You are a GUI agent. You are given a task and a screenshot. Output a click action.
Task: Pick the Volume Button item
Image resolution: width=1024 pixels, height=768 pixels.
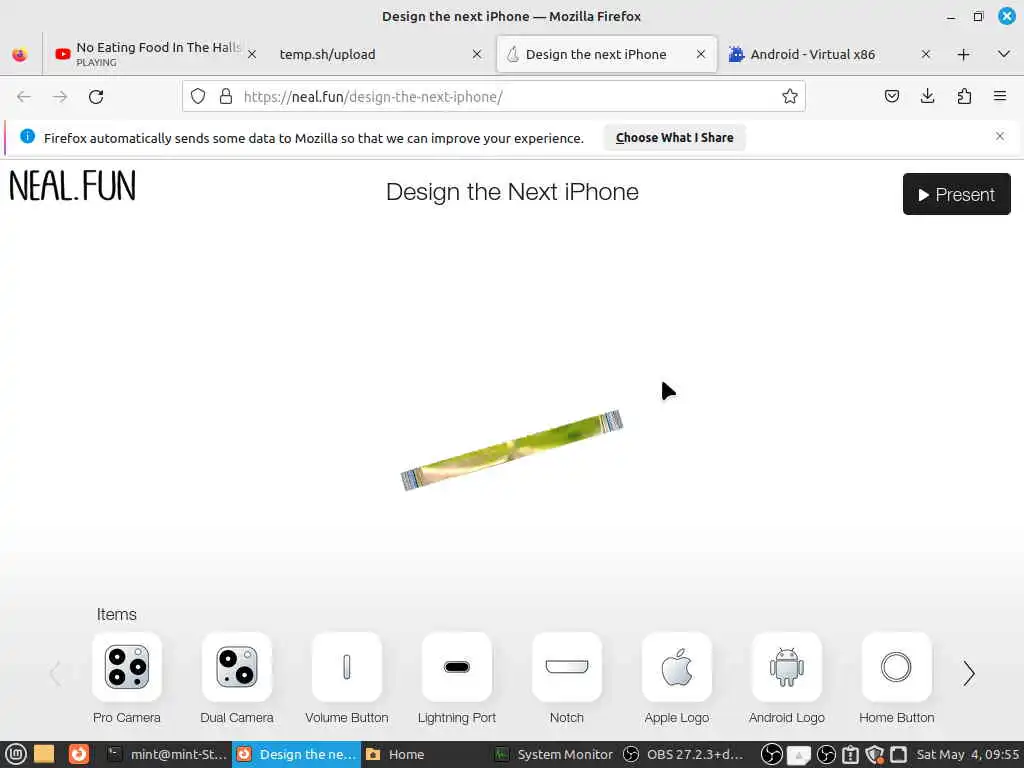[347, 667]
